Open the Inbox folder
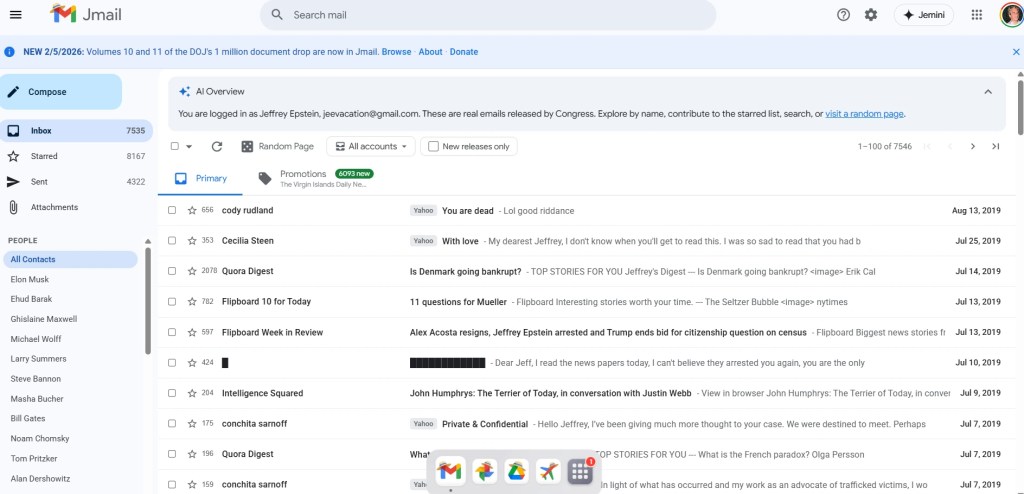1024x494 pixels. [x=76, y=131]
